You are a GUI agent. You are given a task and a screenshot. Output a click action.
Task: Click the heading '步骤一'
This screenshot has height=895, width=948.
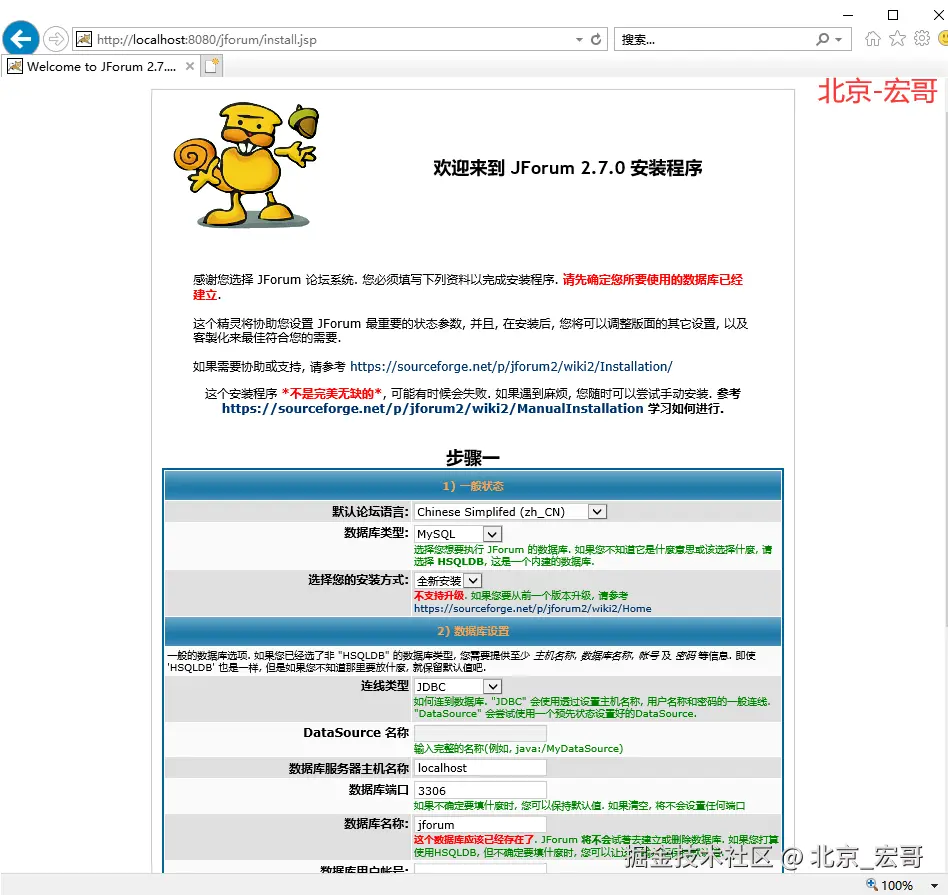pos(473,458)
